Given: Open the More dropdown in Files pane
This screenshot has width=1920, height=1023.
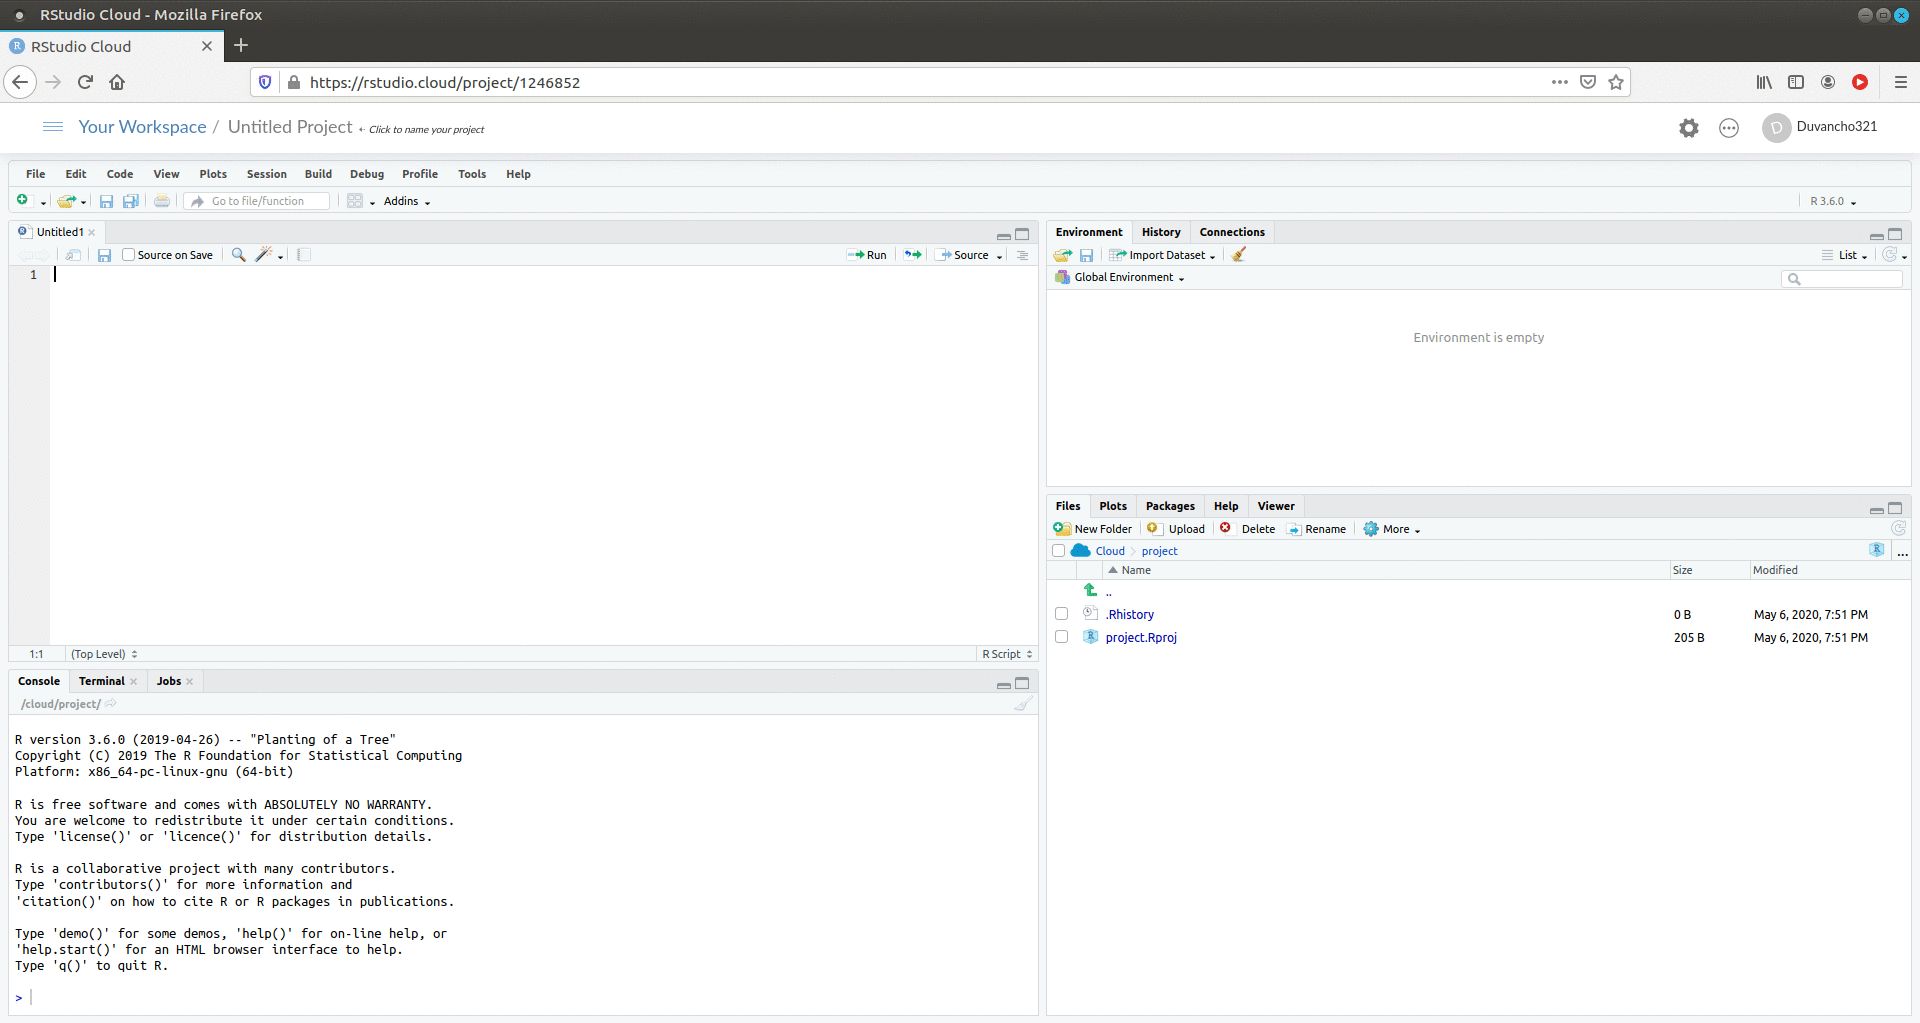Looking at the screenshot, I should [1392, 529].
